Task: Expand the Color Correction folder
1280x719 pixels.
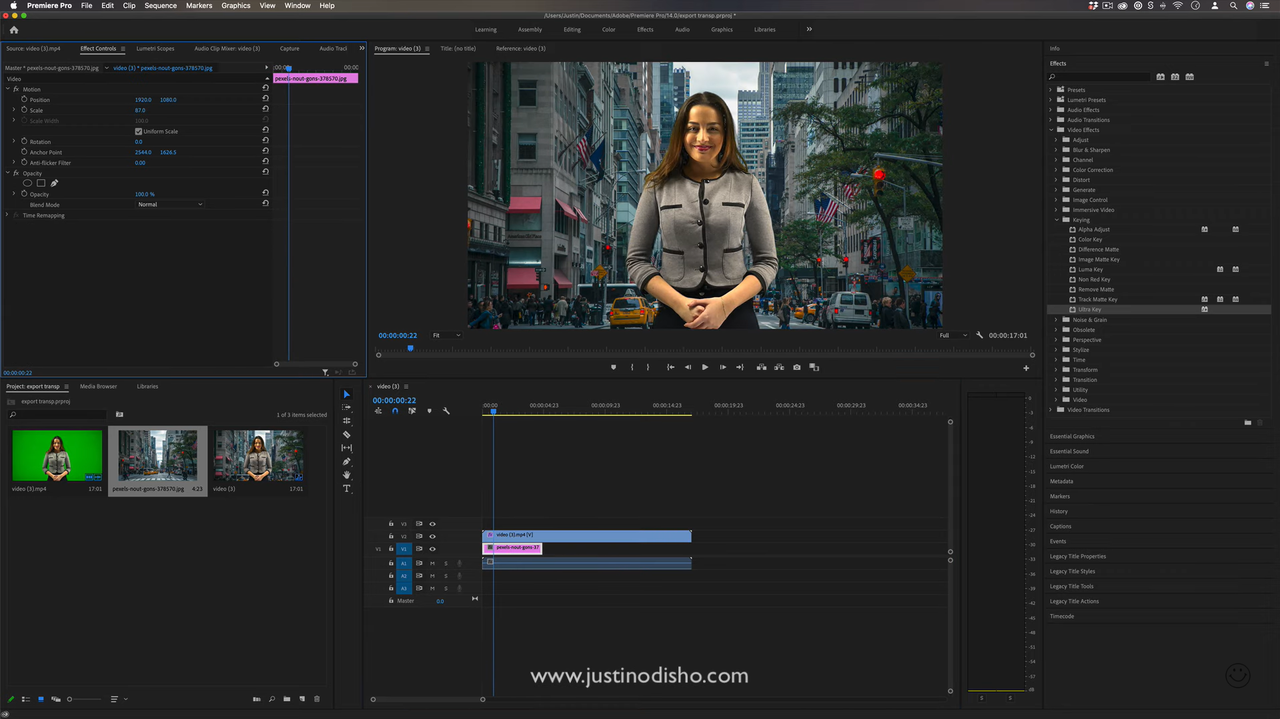Action: (1058, 170)
